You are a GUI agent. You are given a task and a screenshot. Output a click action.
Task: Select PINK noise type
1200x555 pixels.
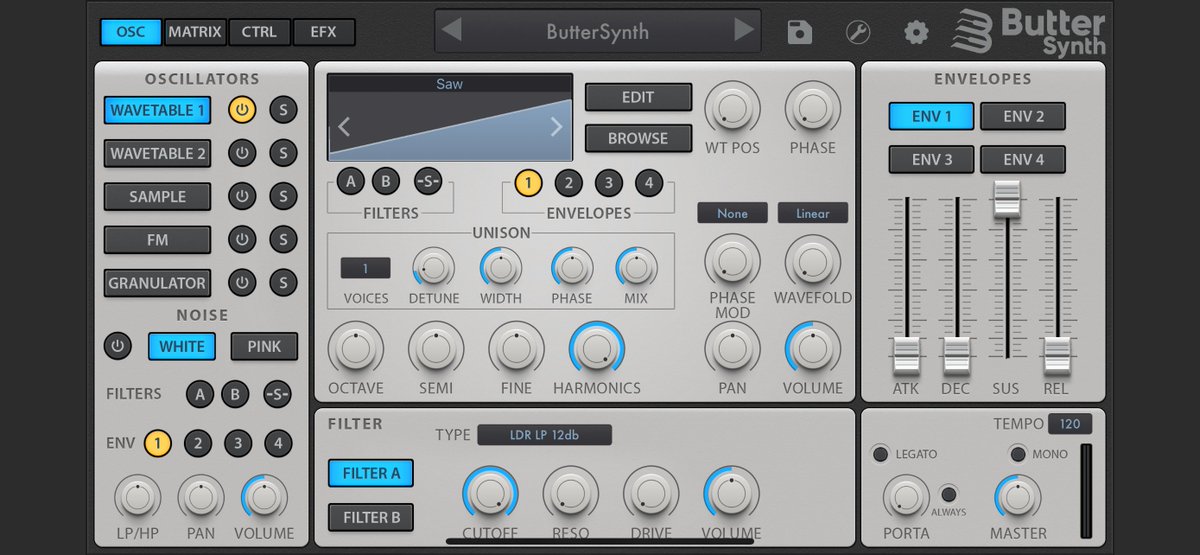tap(264, 347)
